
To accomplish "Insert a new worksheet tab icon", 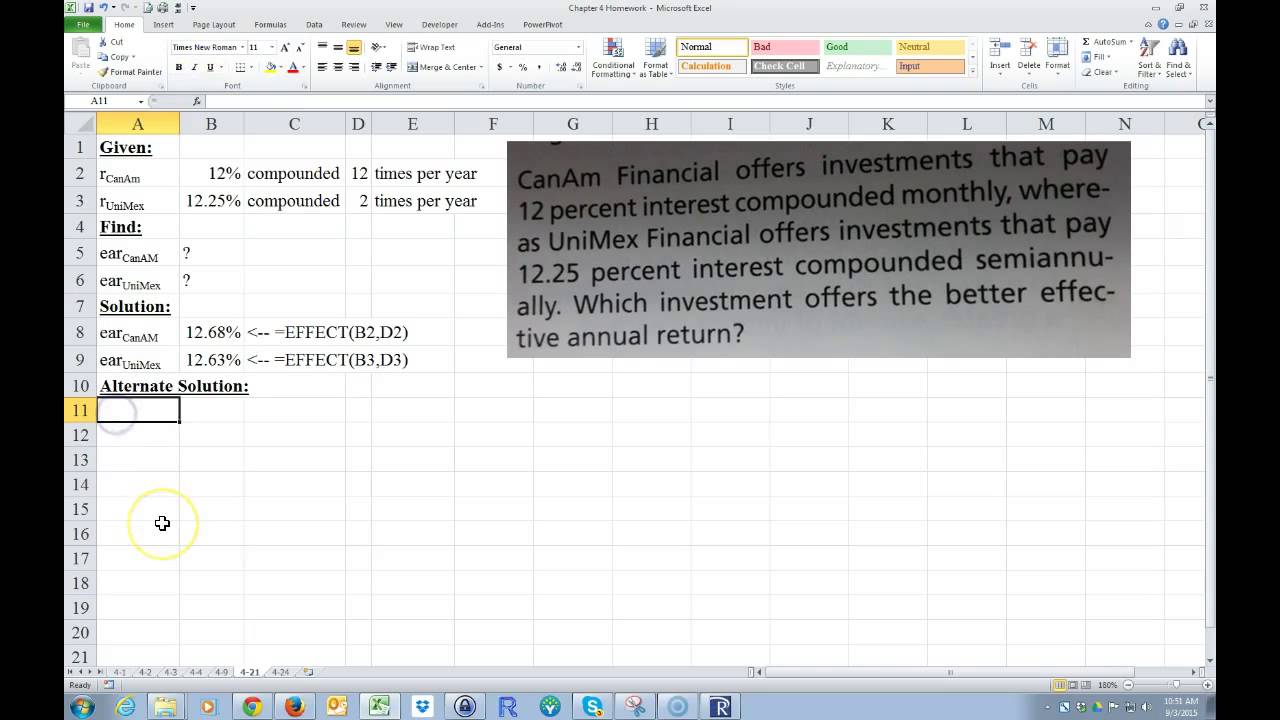I will (x=308, y=672).
